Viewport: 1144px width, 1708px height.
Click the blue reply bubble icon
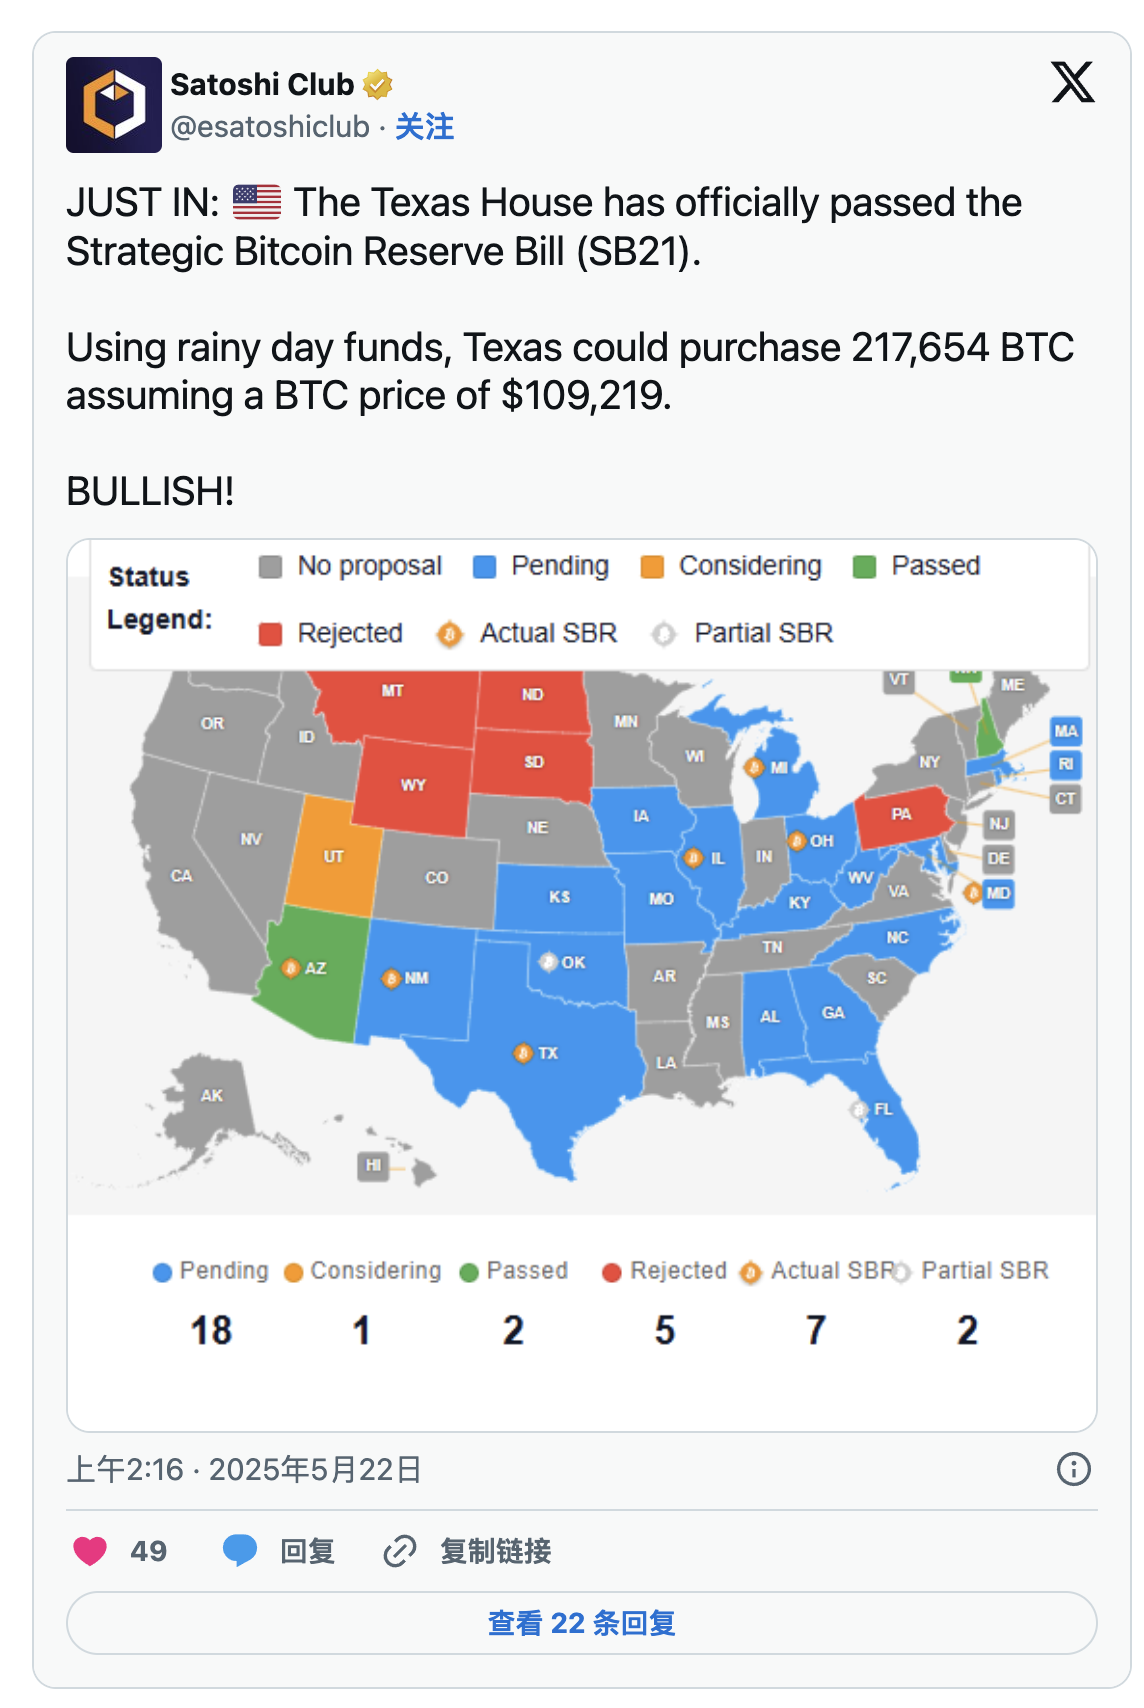240,1551
